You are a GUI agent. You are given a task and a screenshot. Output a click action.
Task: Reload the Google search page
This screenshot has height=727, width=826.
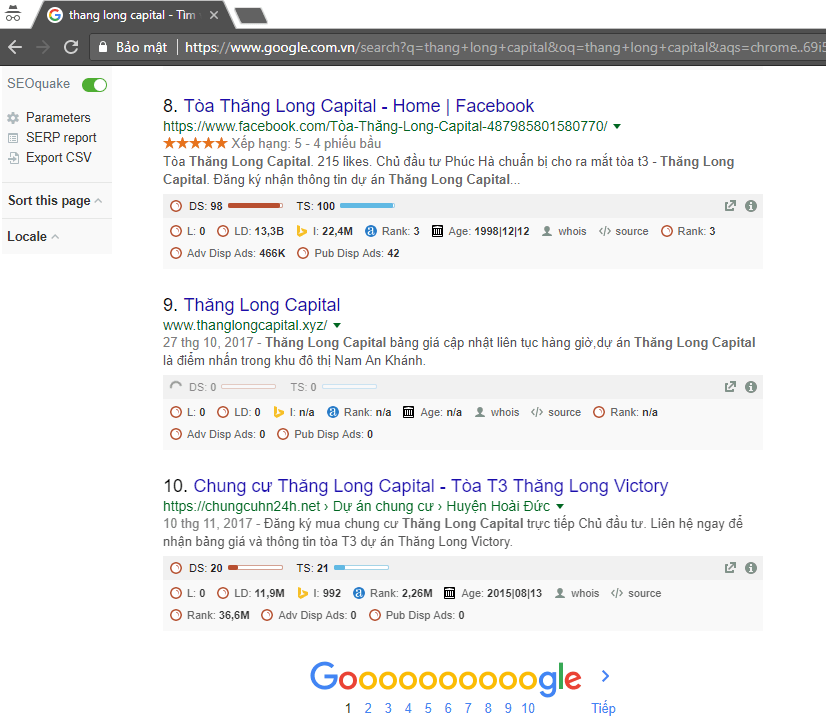[71, 47]
